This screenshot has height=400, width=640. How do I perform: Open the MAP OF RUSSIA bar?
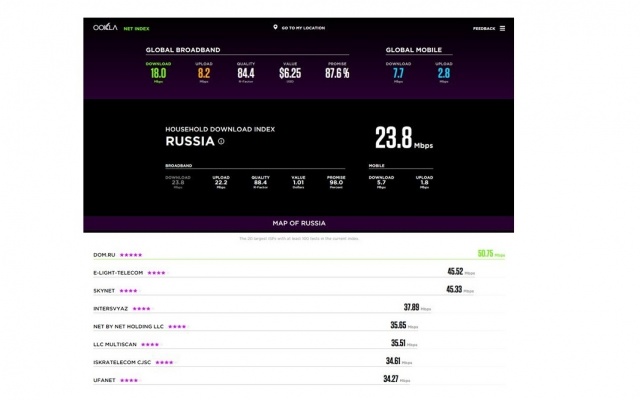pyautogui.click(x=299, y=224)
